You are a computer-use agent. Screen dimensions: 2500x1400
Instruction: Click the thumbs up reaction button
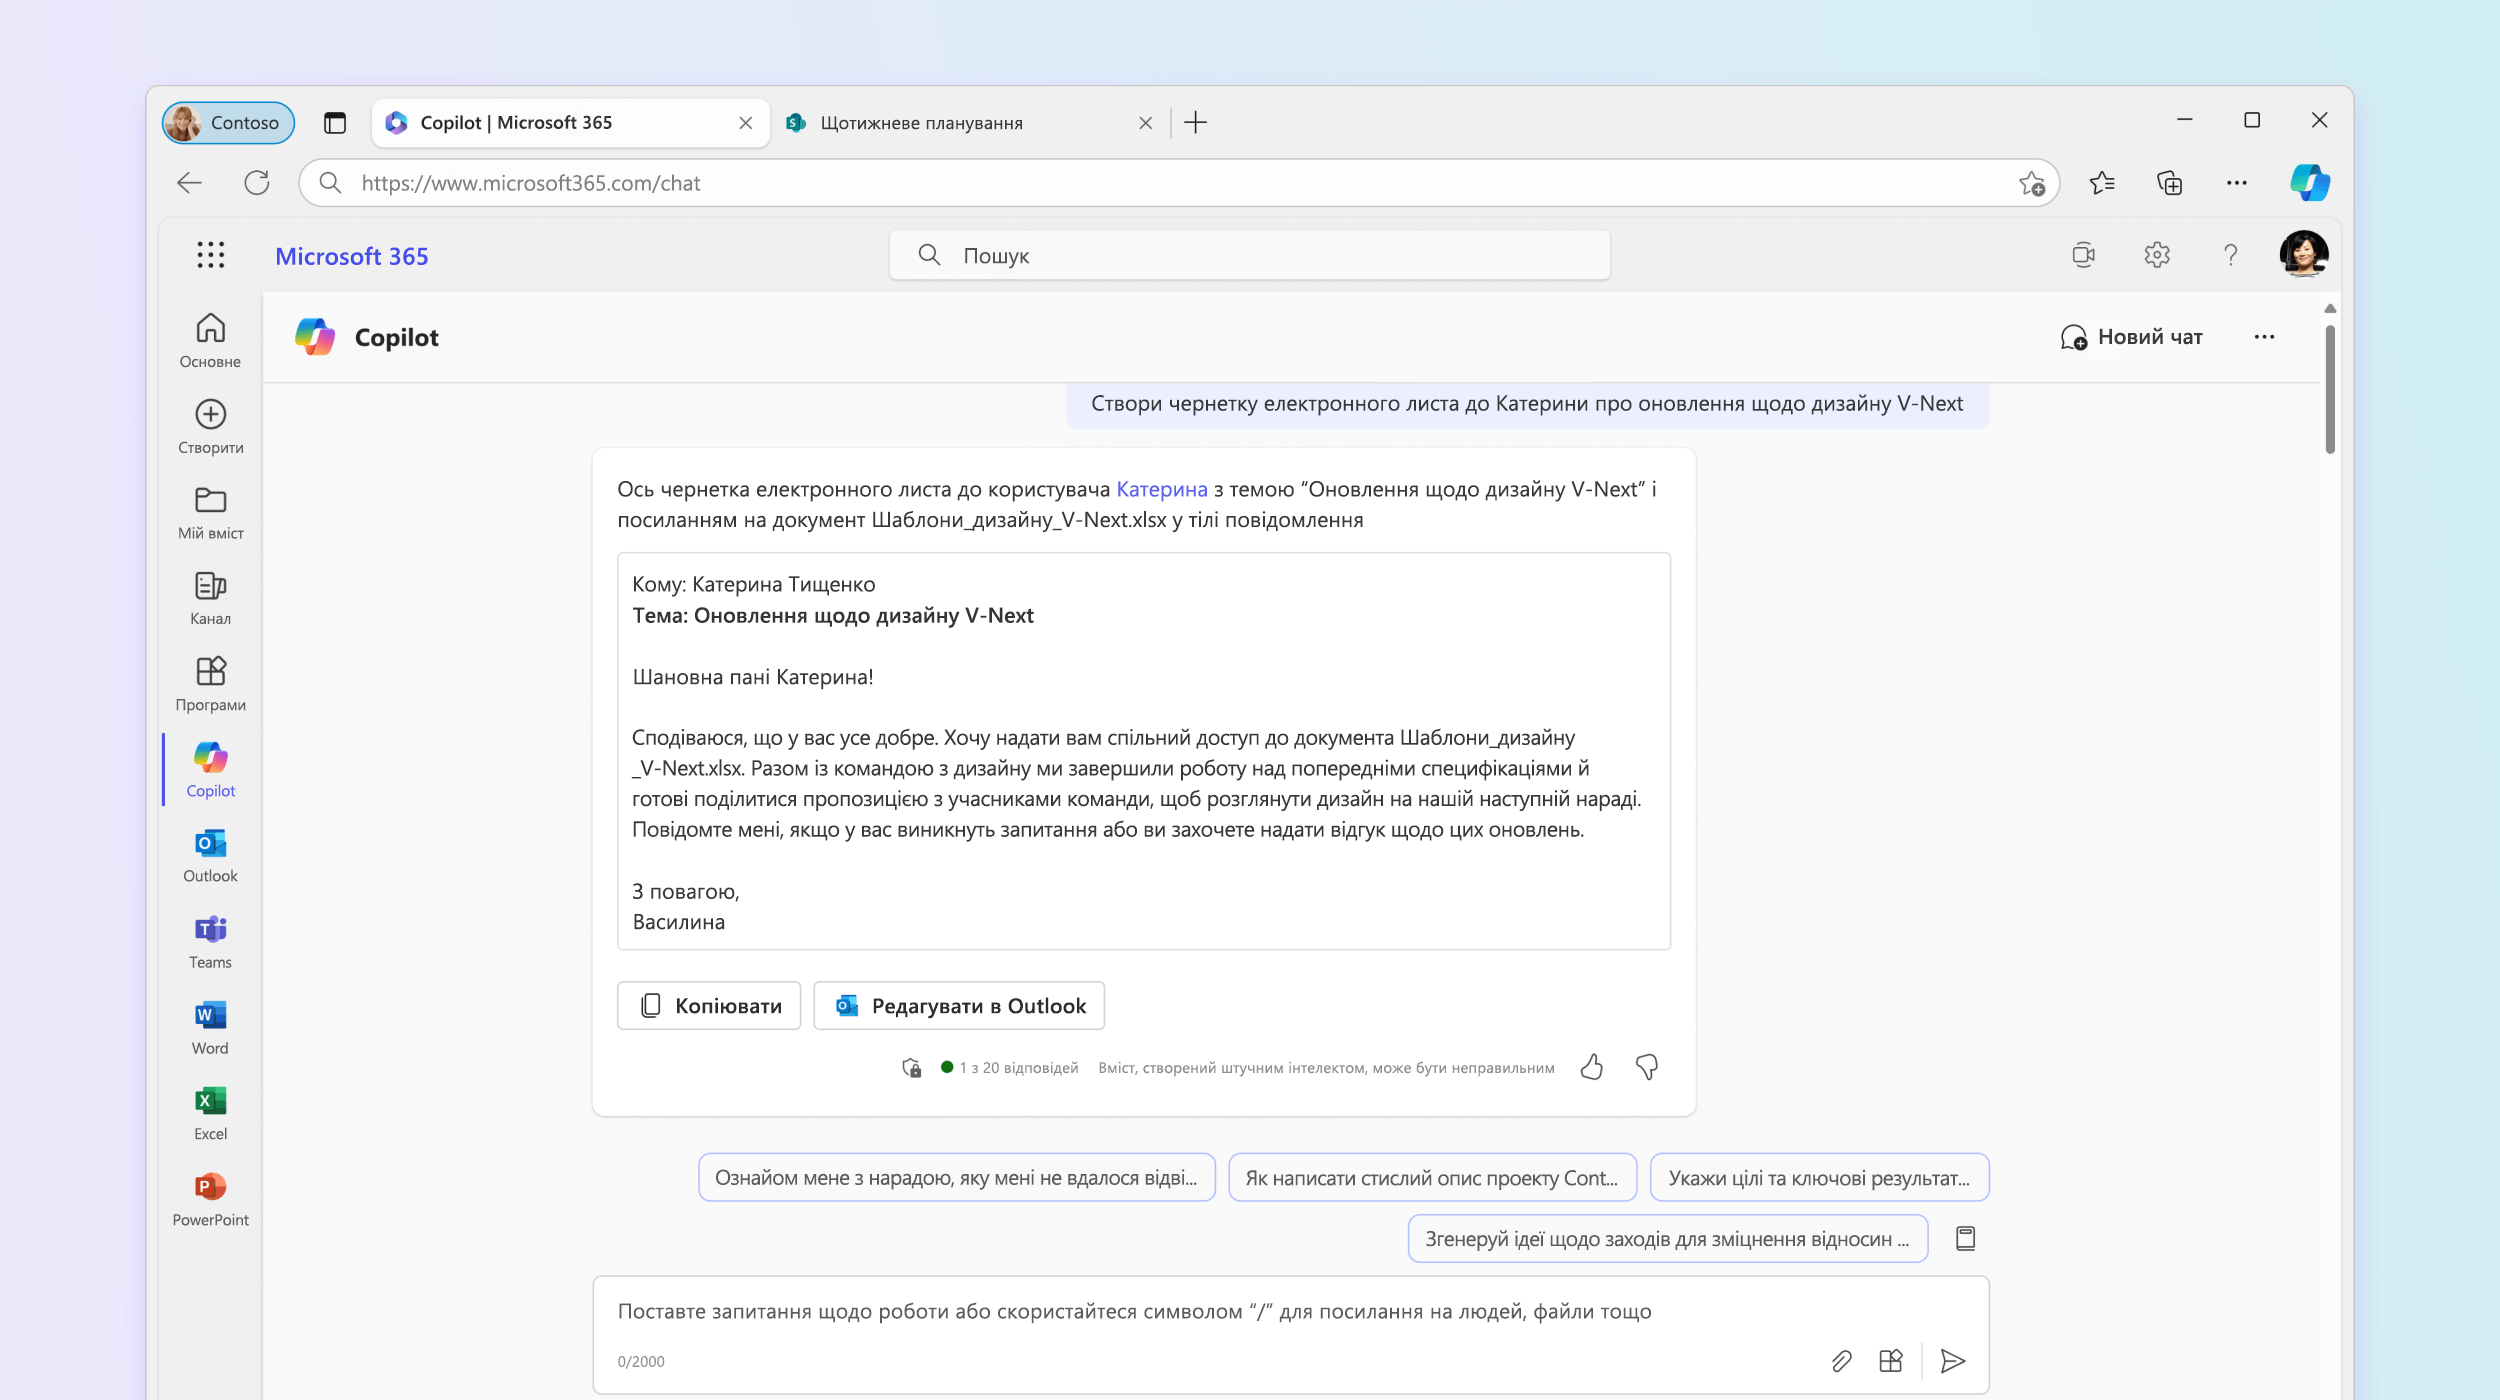click(x=1593, y=1065)
